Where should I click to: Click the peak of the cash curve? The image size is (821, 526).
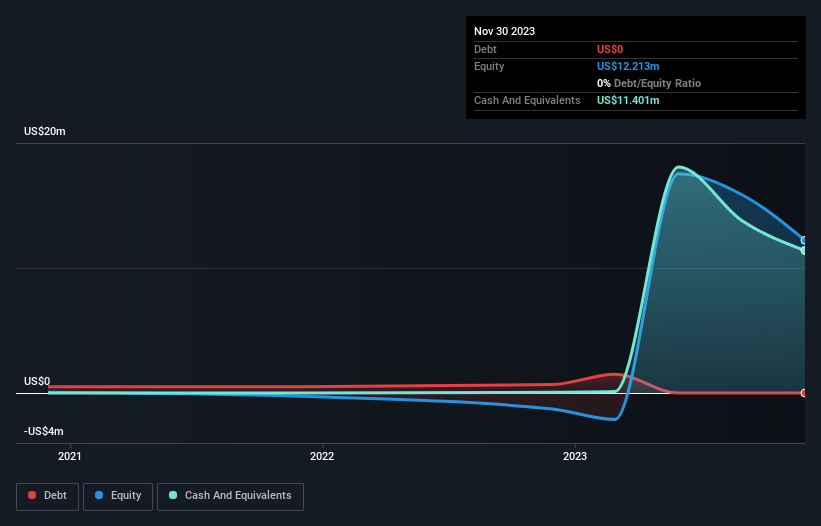[x=679, y=167]
